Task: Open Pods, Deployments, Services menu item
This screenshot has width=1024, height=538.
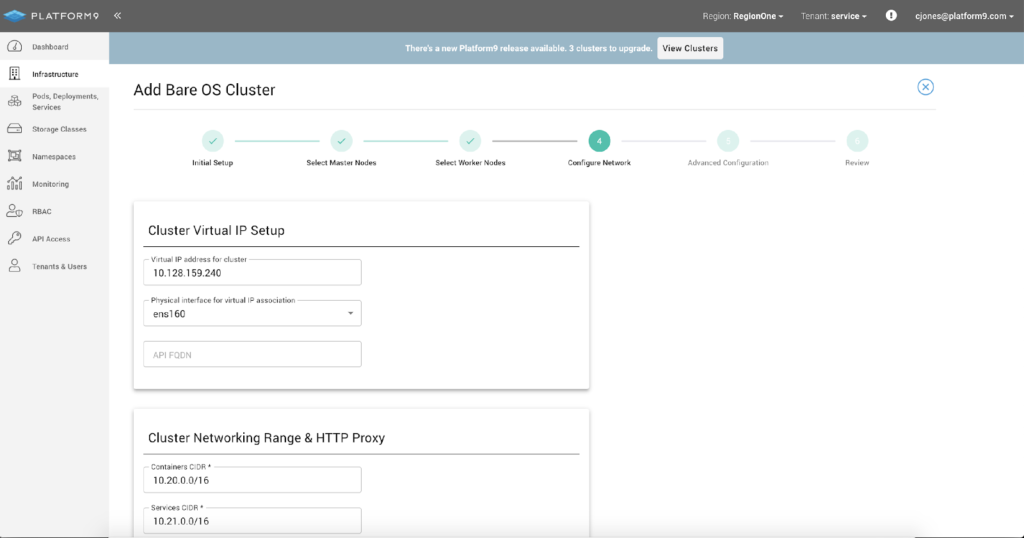Action: (x=65, y=102)
